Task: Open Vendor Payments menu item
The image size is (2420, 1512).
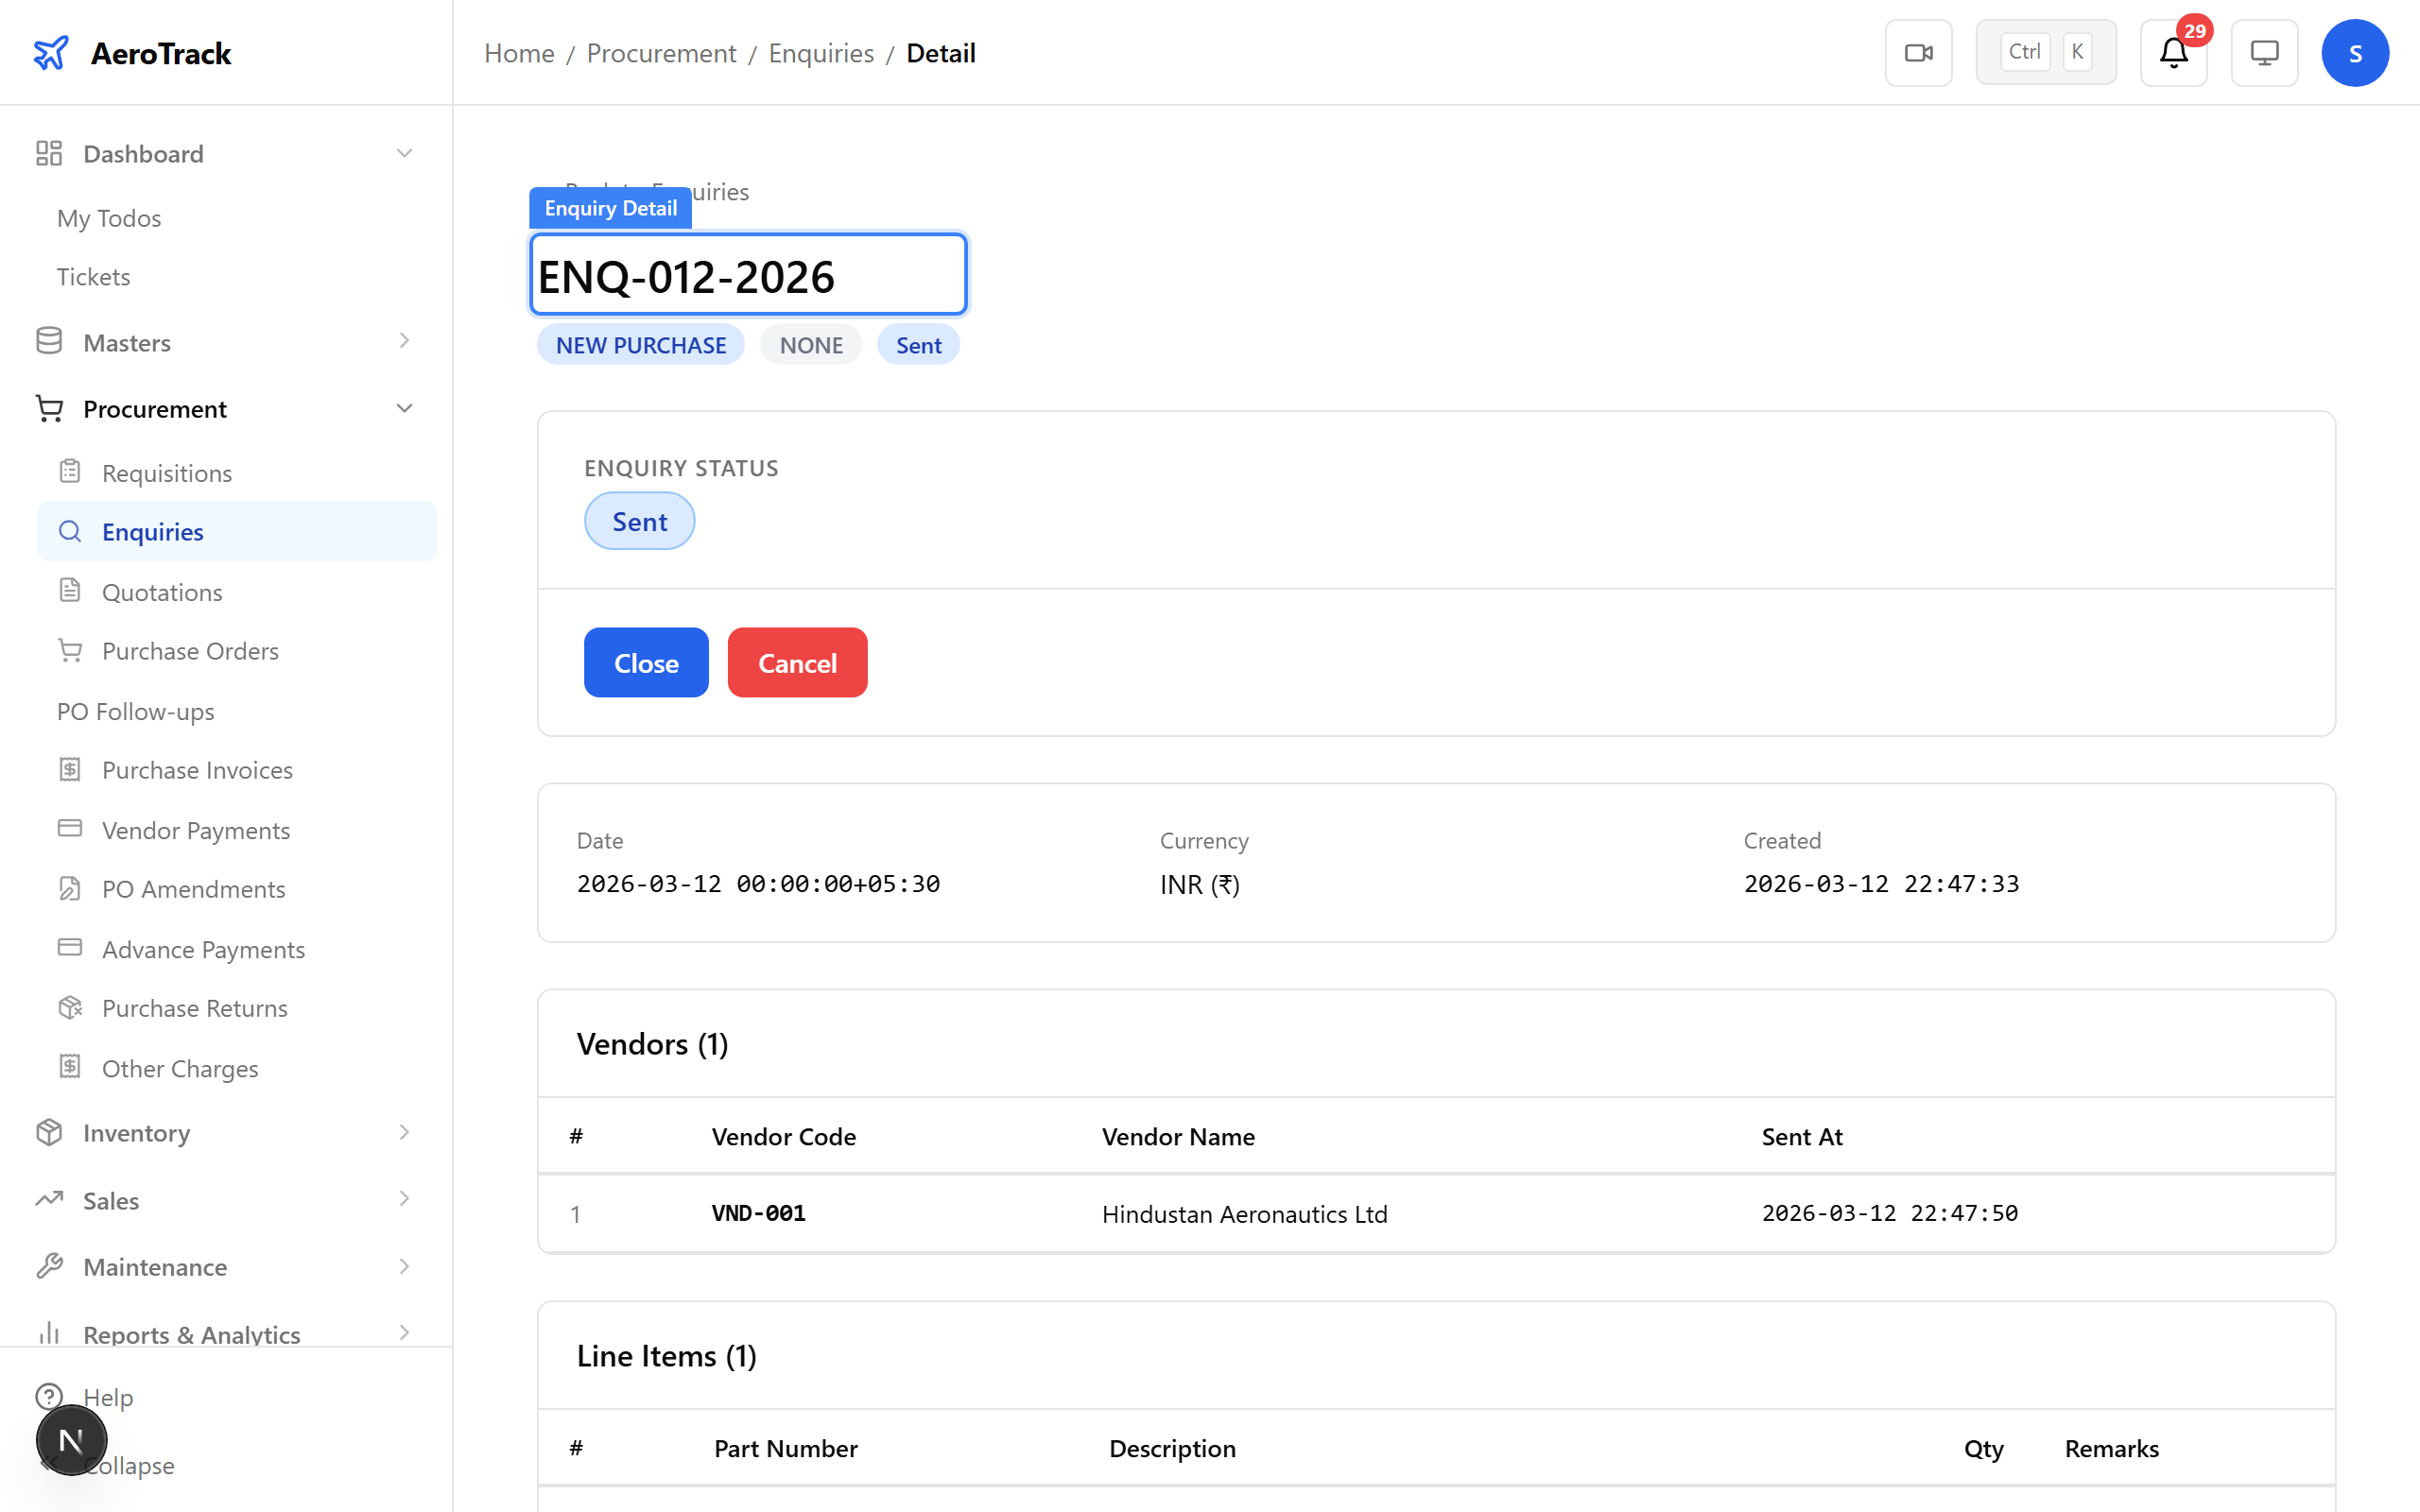Action: point(196,830)
